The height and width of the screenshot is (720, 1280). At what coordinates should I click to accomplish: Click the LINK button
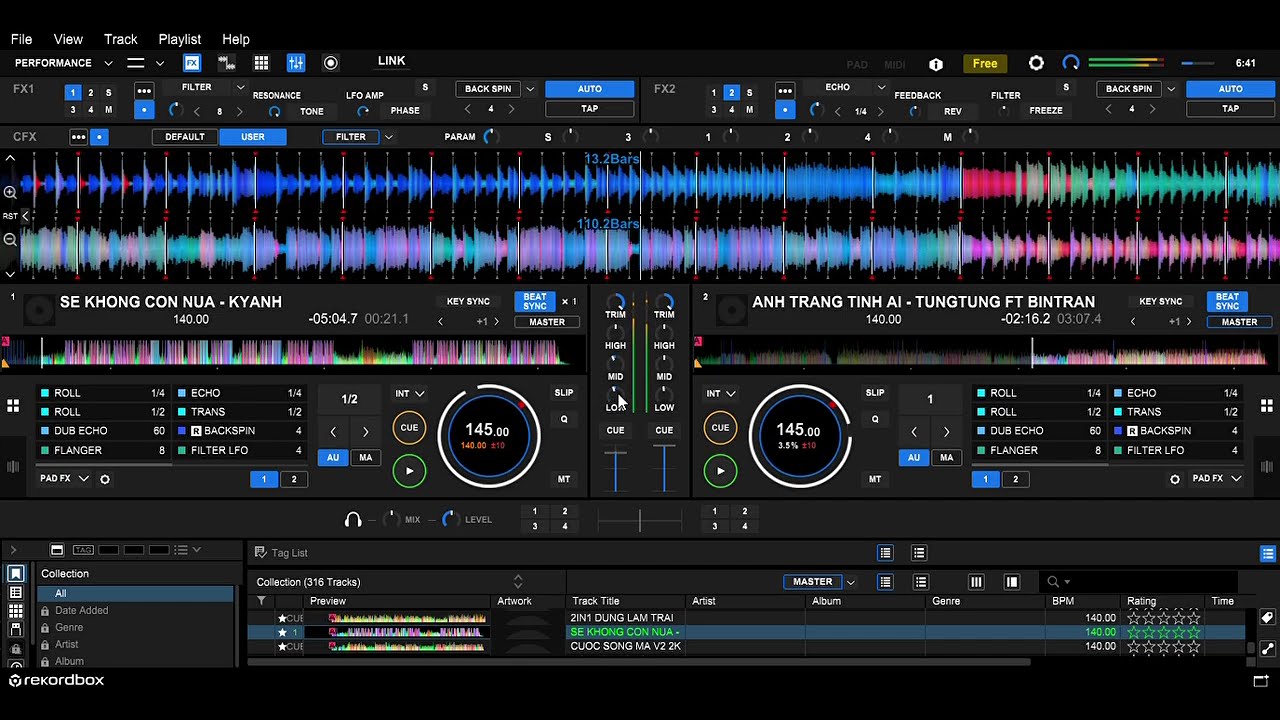(392, 61)
